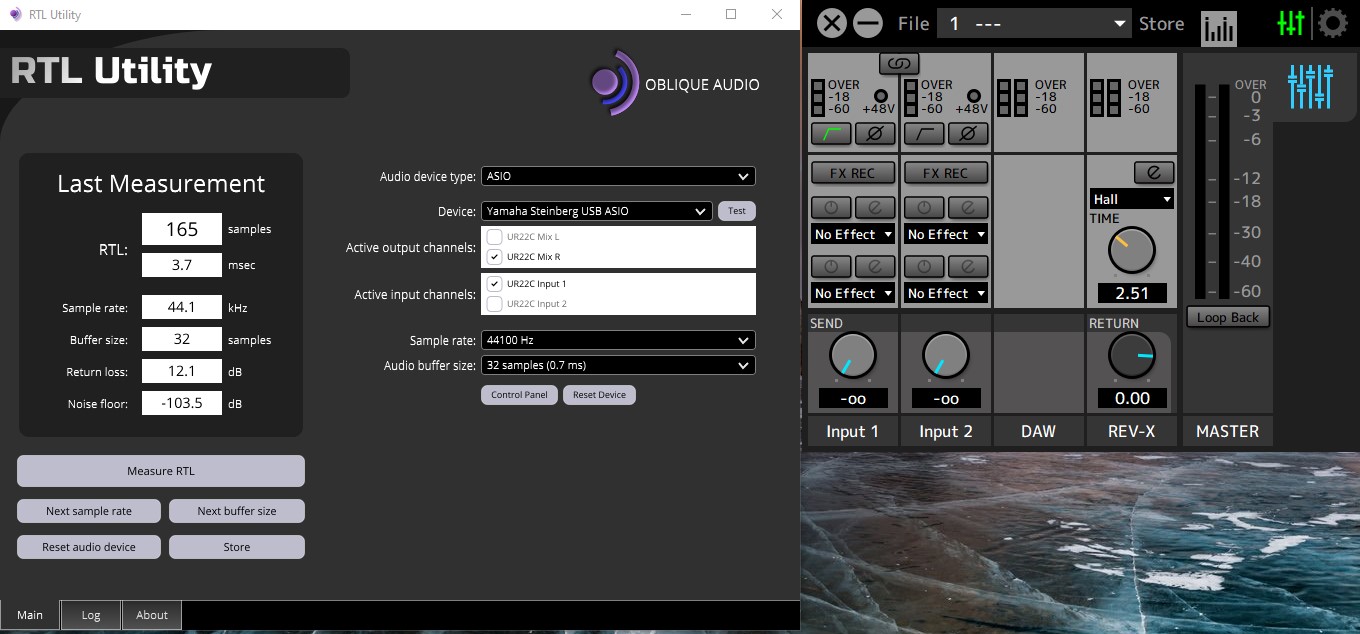Open the ASIO Control Panel button

(519, 394)
